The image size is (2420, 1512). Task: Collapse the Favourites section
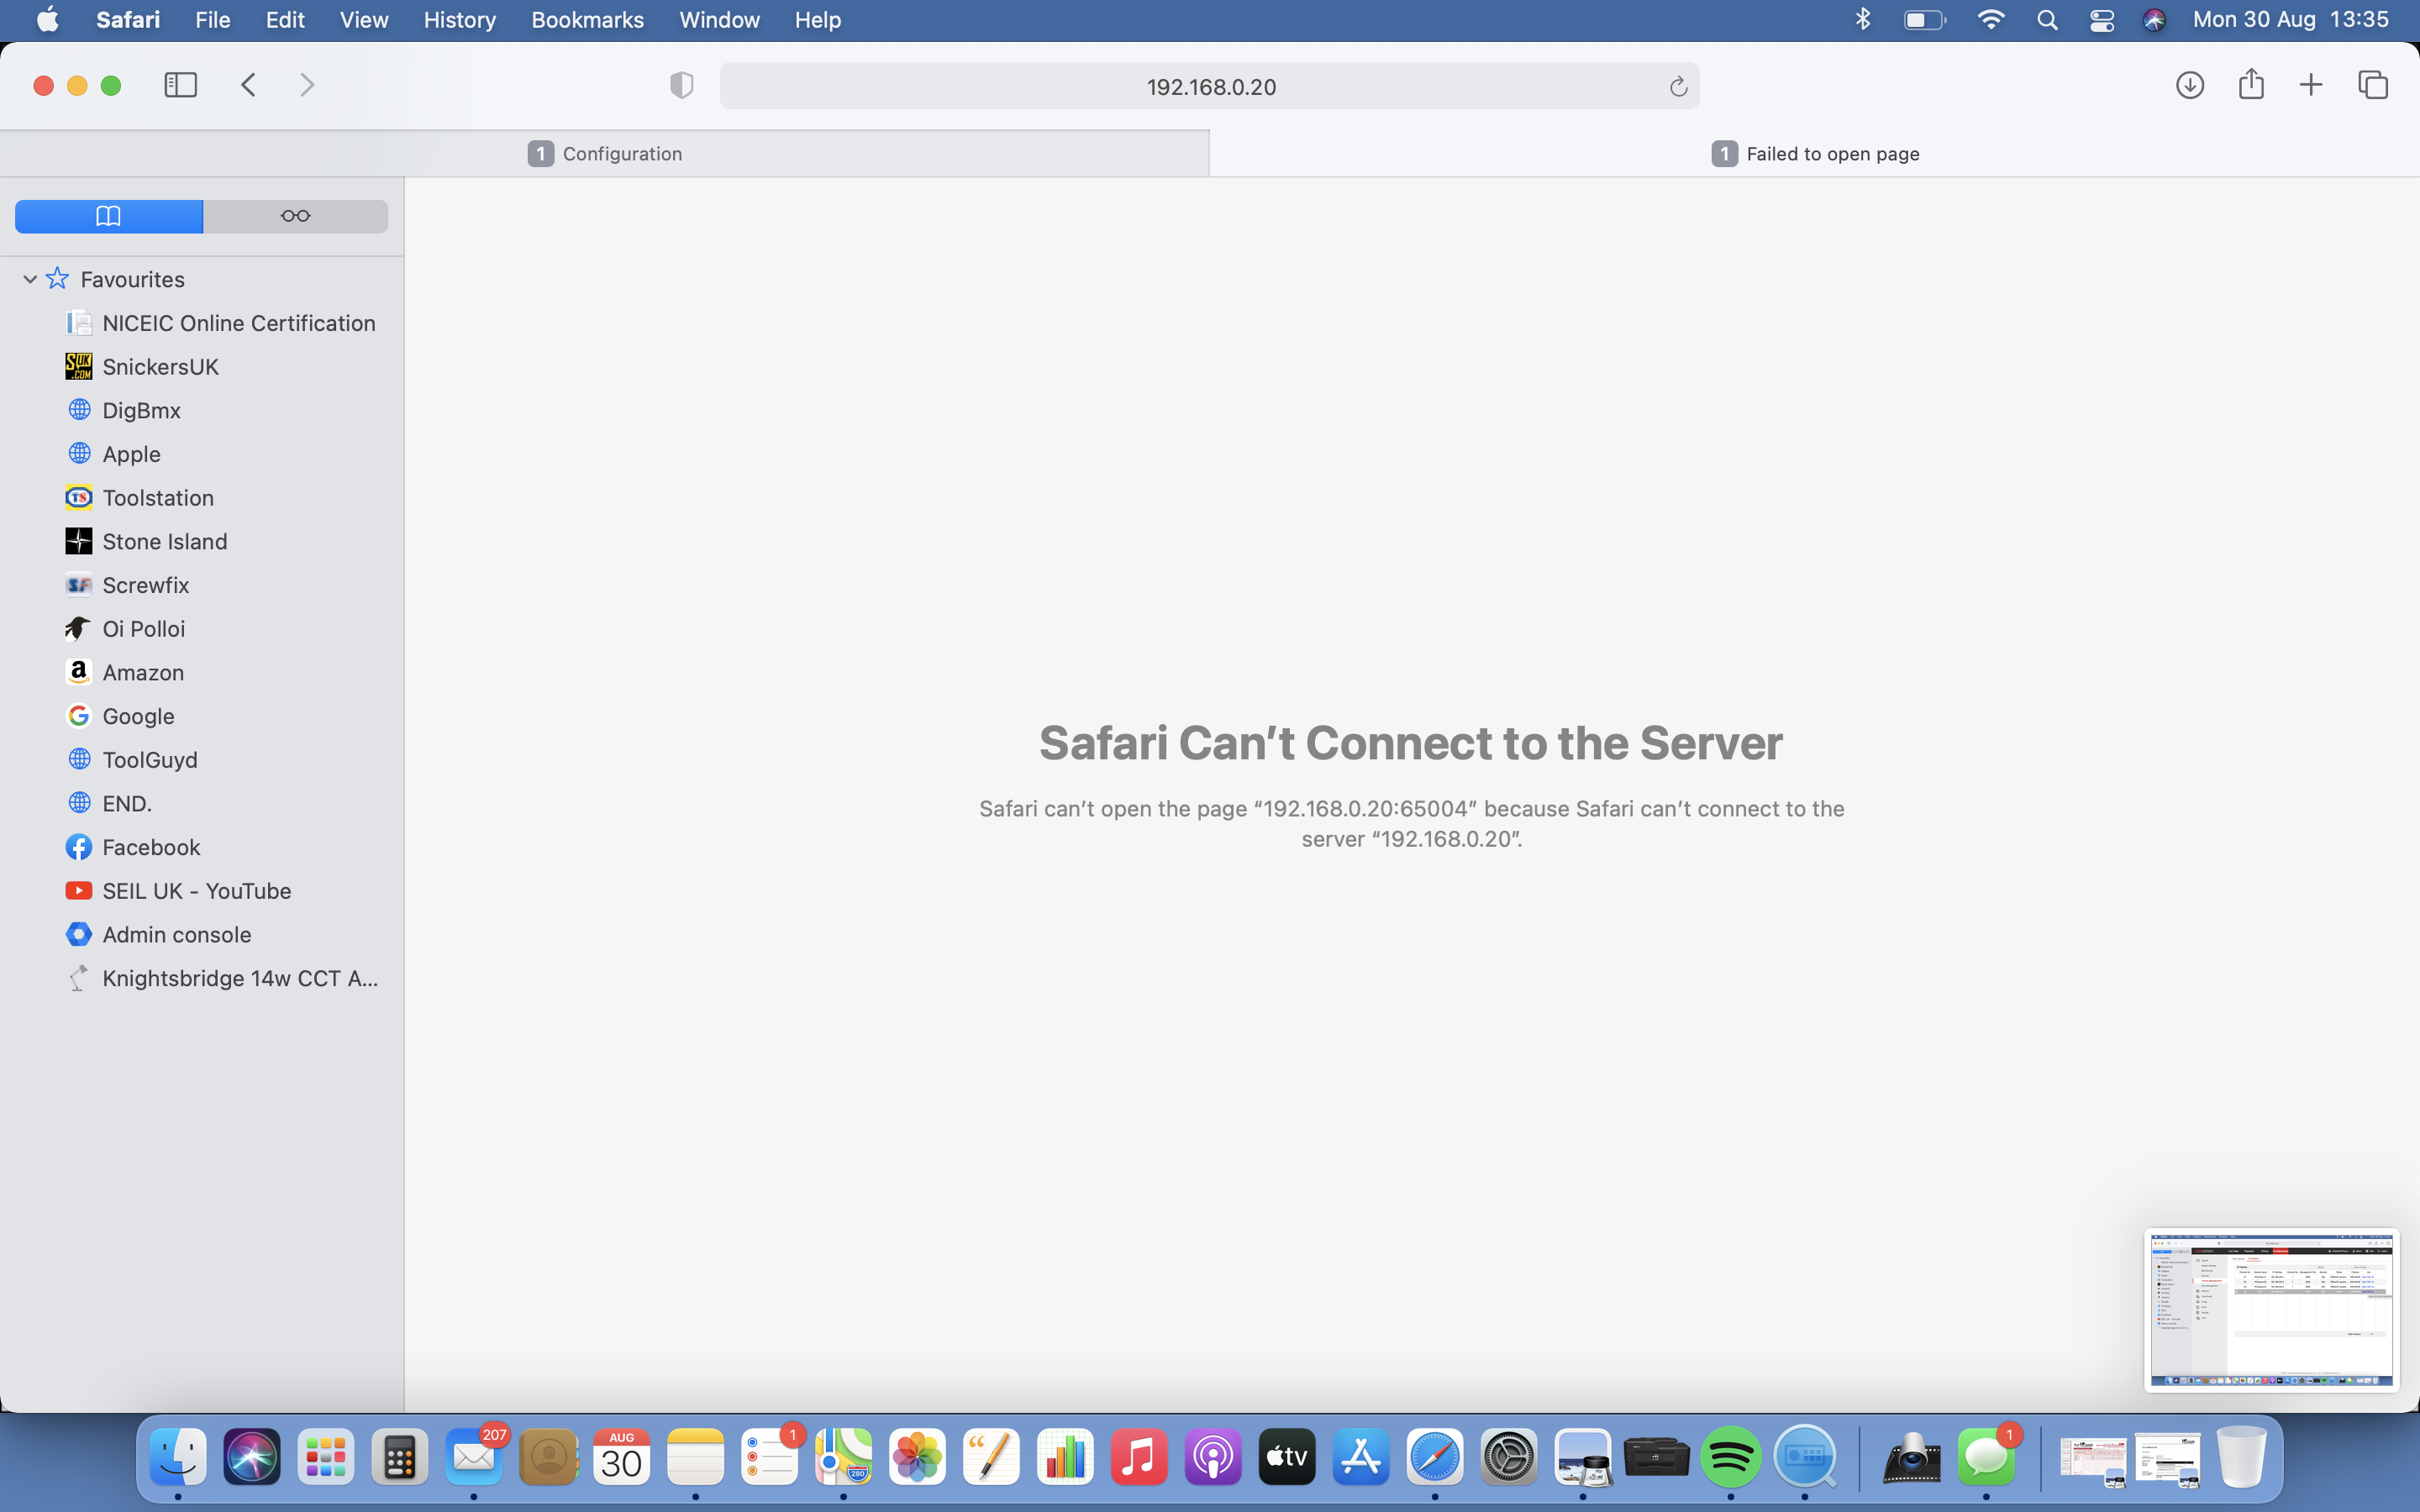coord(29,279)
